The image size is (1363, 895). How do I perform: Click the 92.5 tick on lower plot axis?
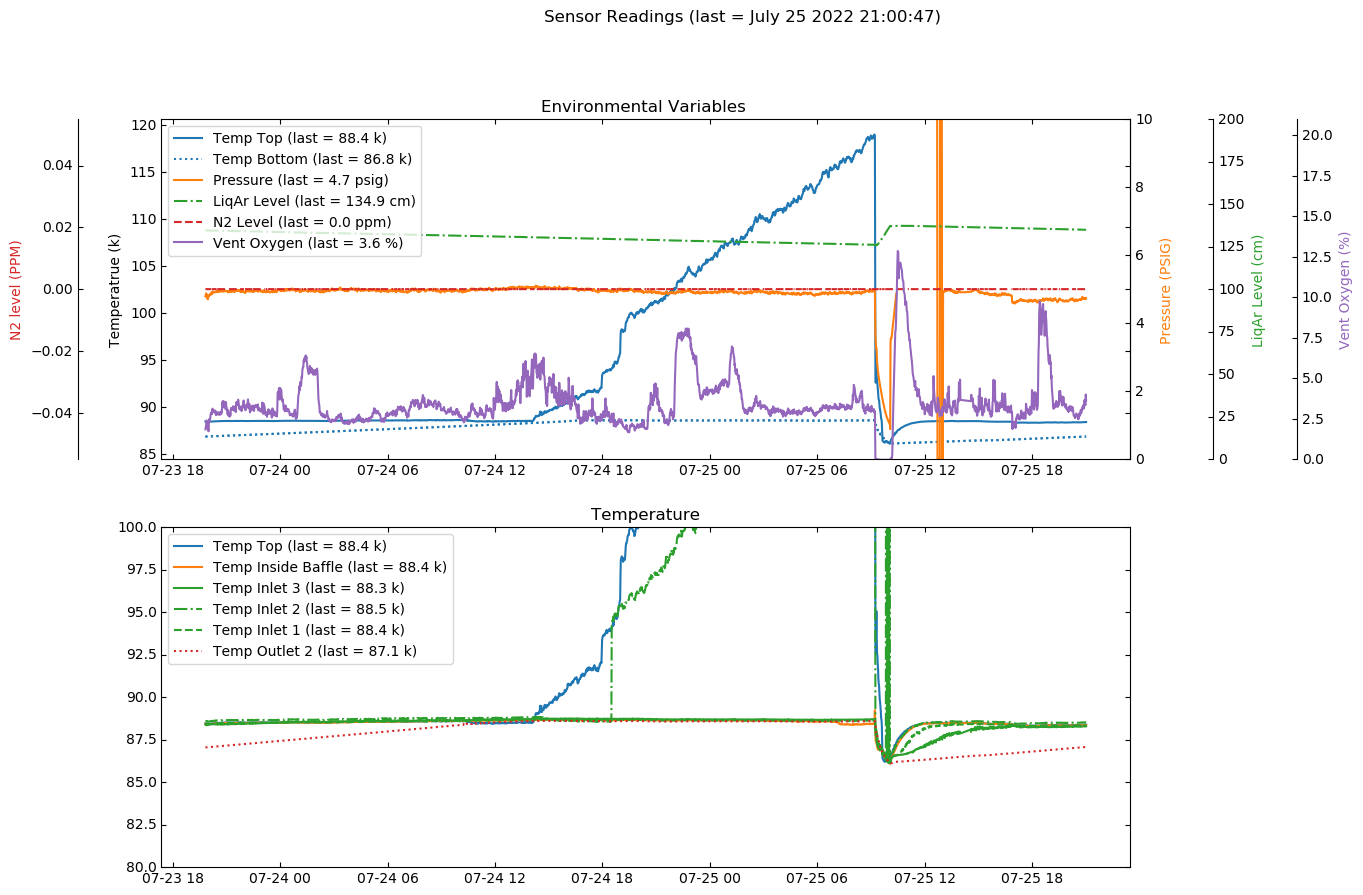pos(143,654)
